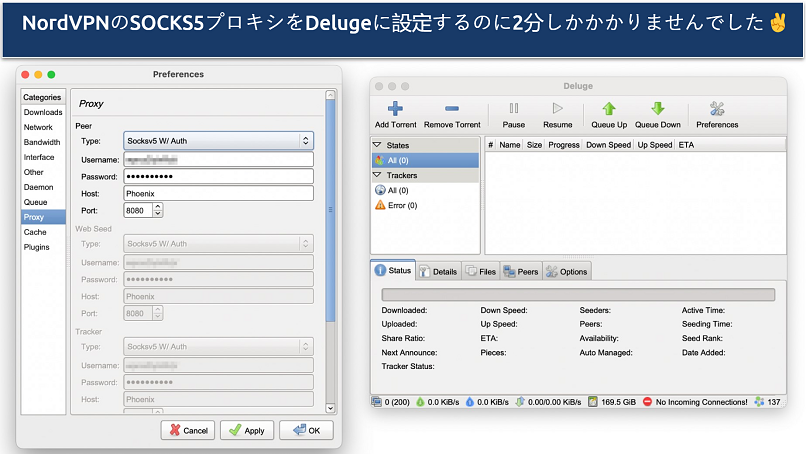Switch to the Details tab
Screen dimensions: 806x454
pos(438,271)
